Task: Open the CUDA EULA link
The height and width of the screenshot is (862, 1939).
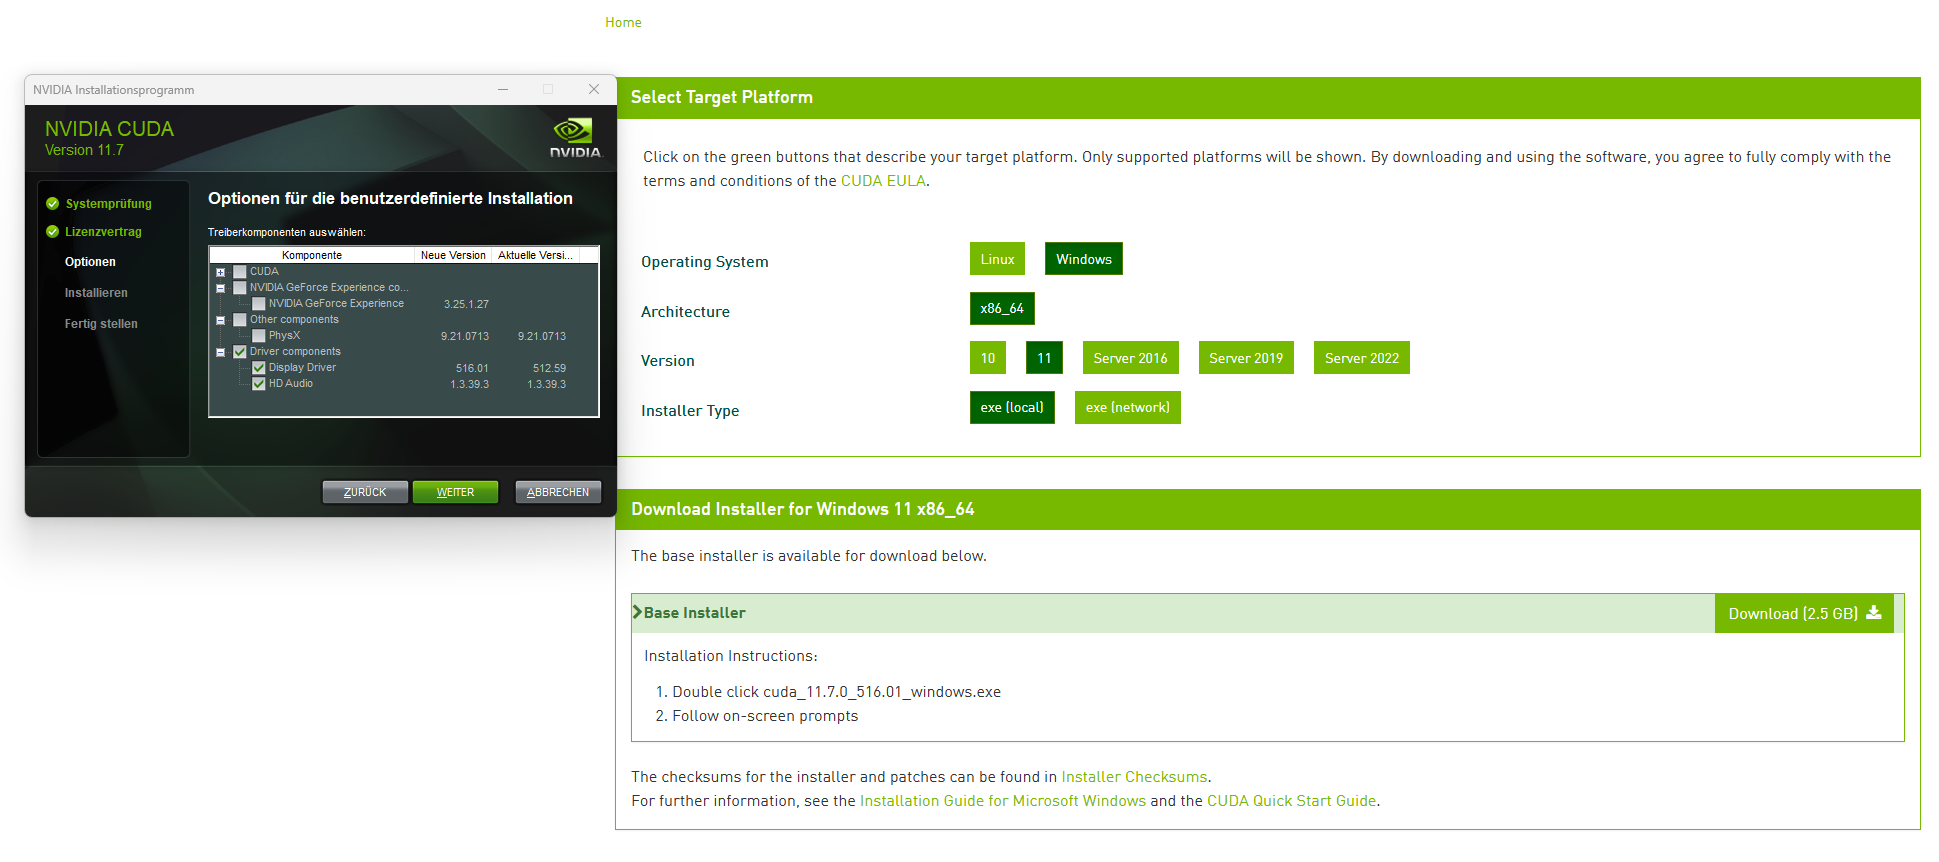Action: pyautogui.click(x=883, y=181)
